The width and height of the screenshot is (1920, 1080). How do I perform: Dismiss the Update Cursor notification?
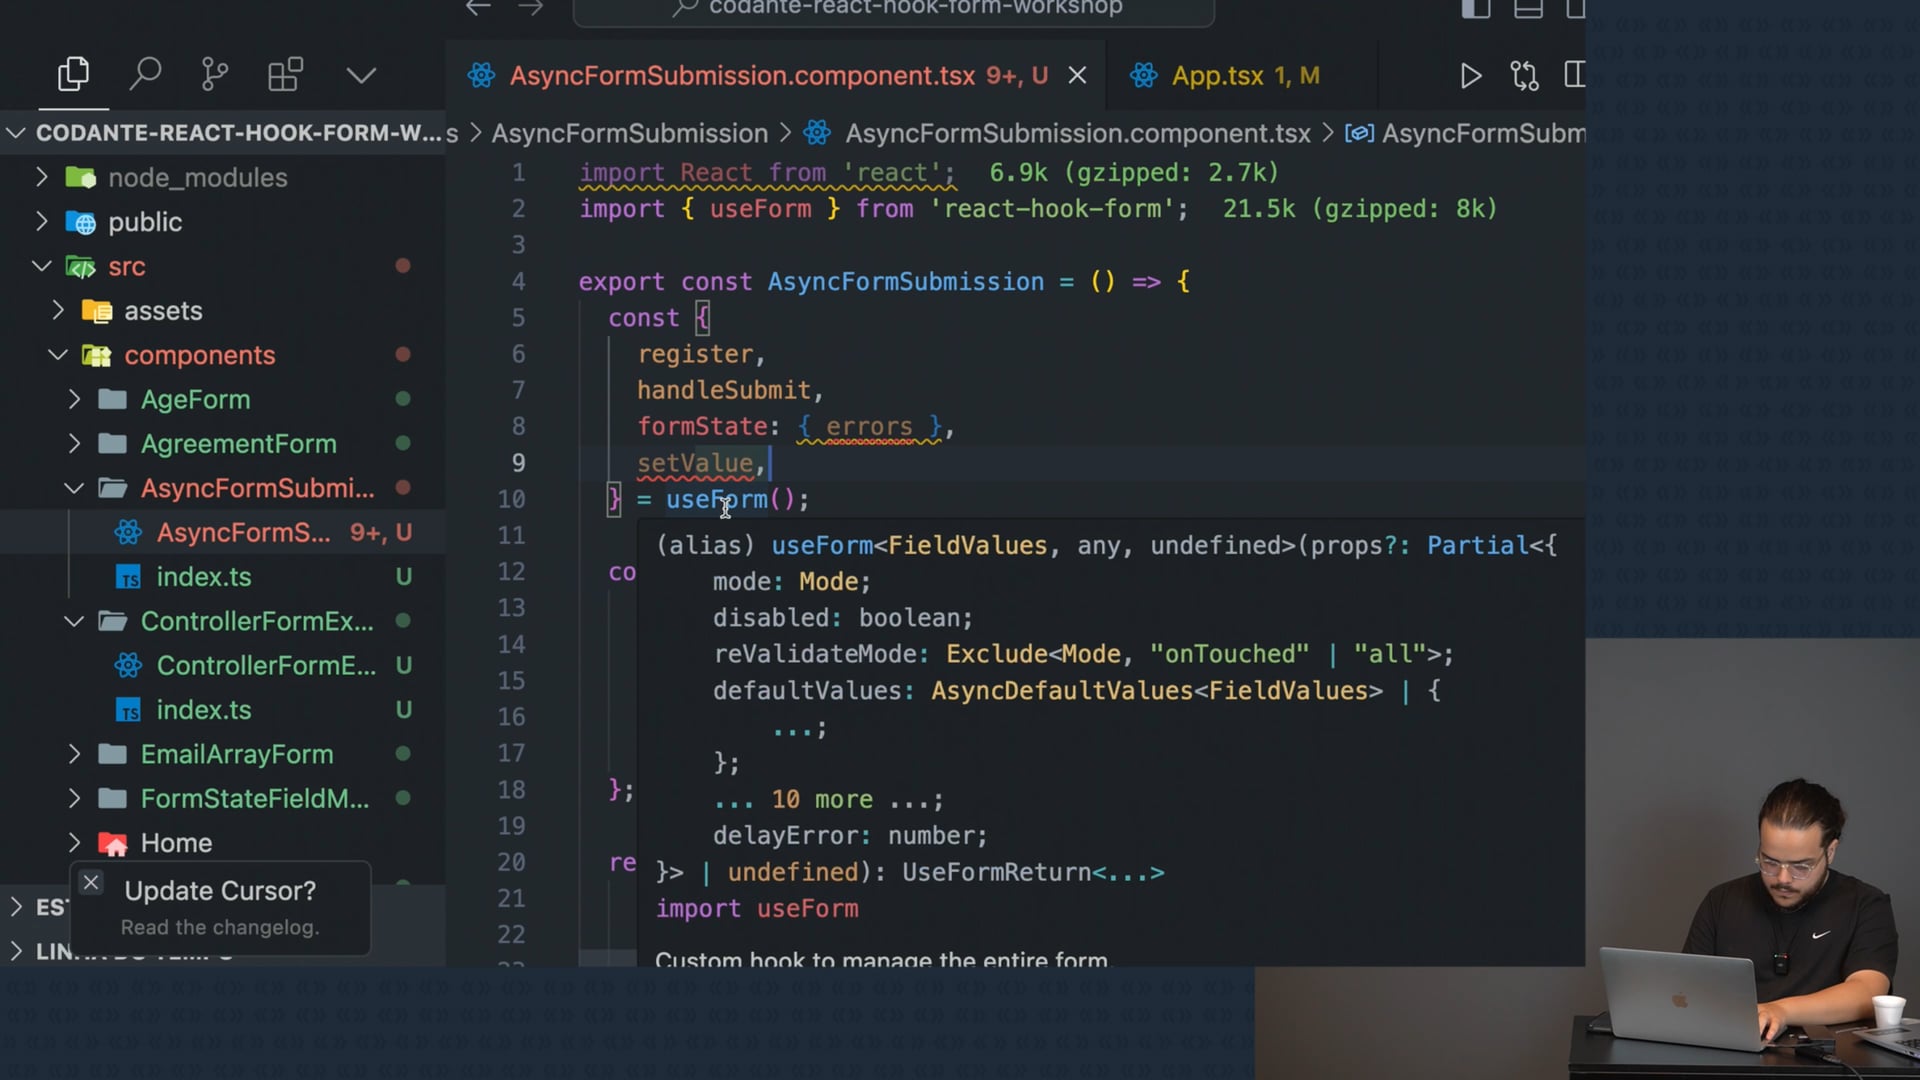click(x=91, y=883)
